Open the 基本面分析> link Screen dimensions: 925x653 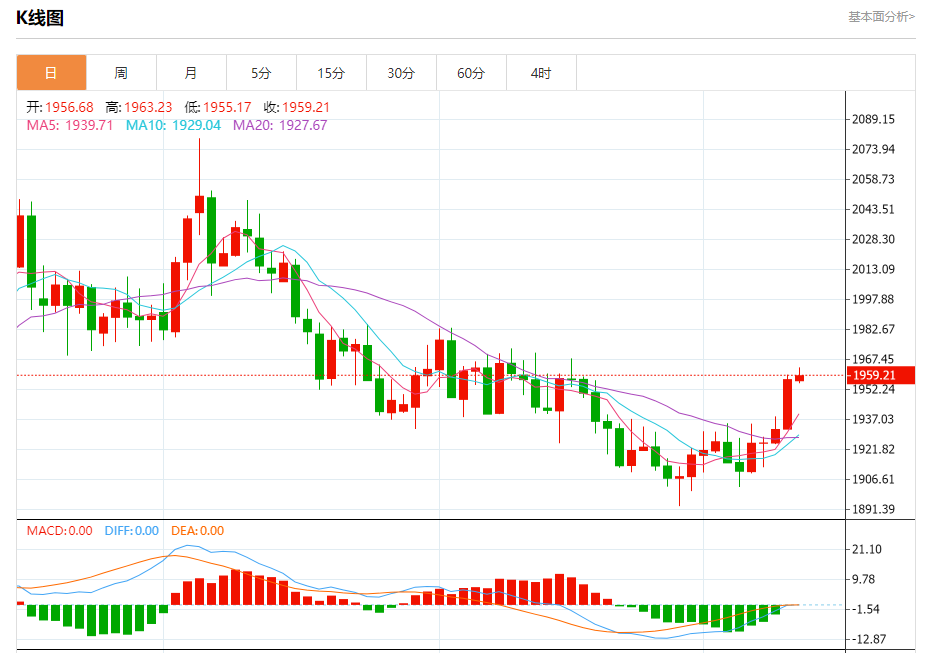[881, 17]
